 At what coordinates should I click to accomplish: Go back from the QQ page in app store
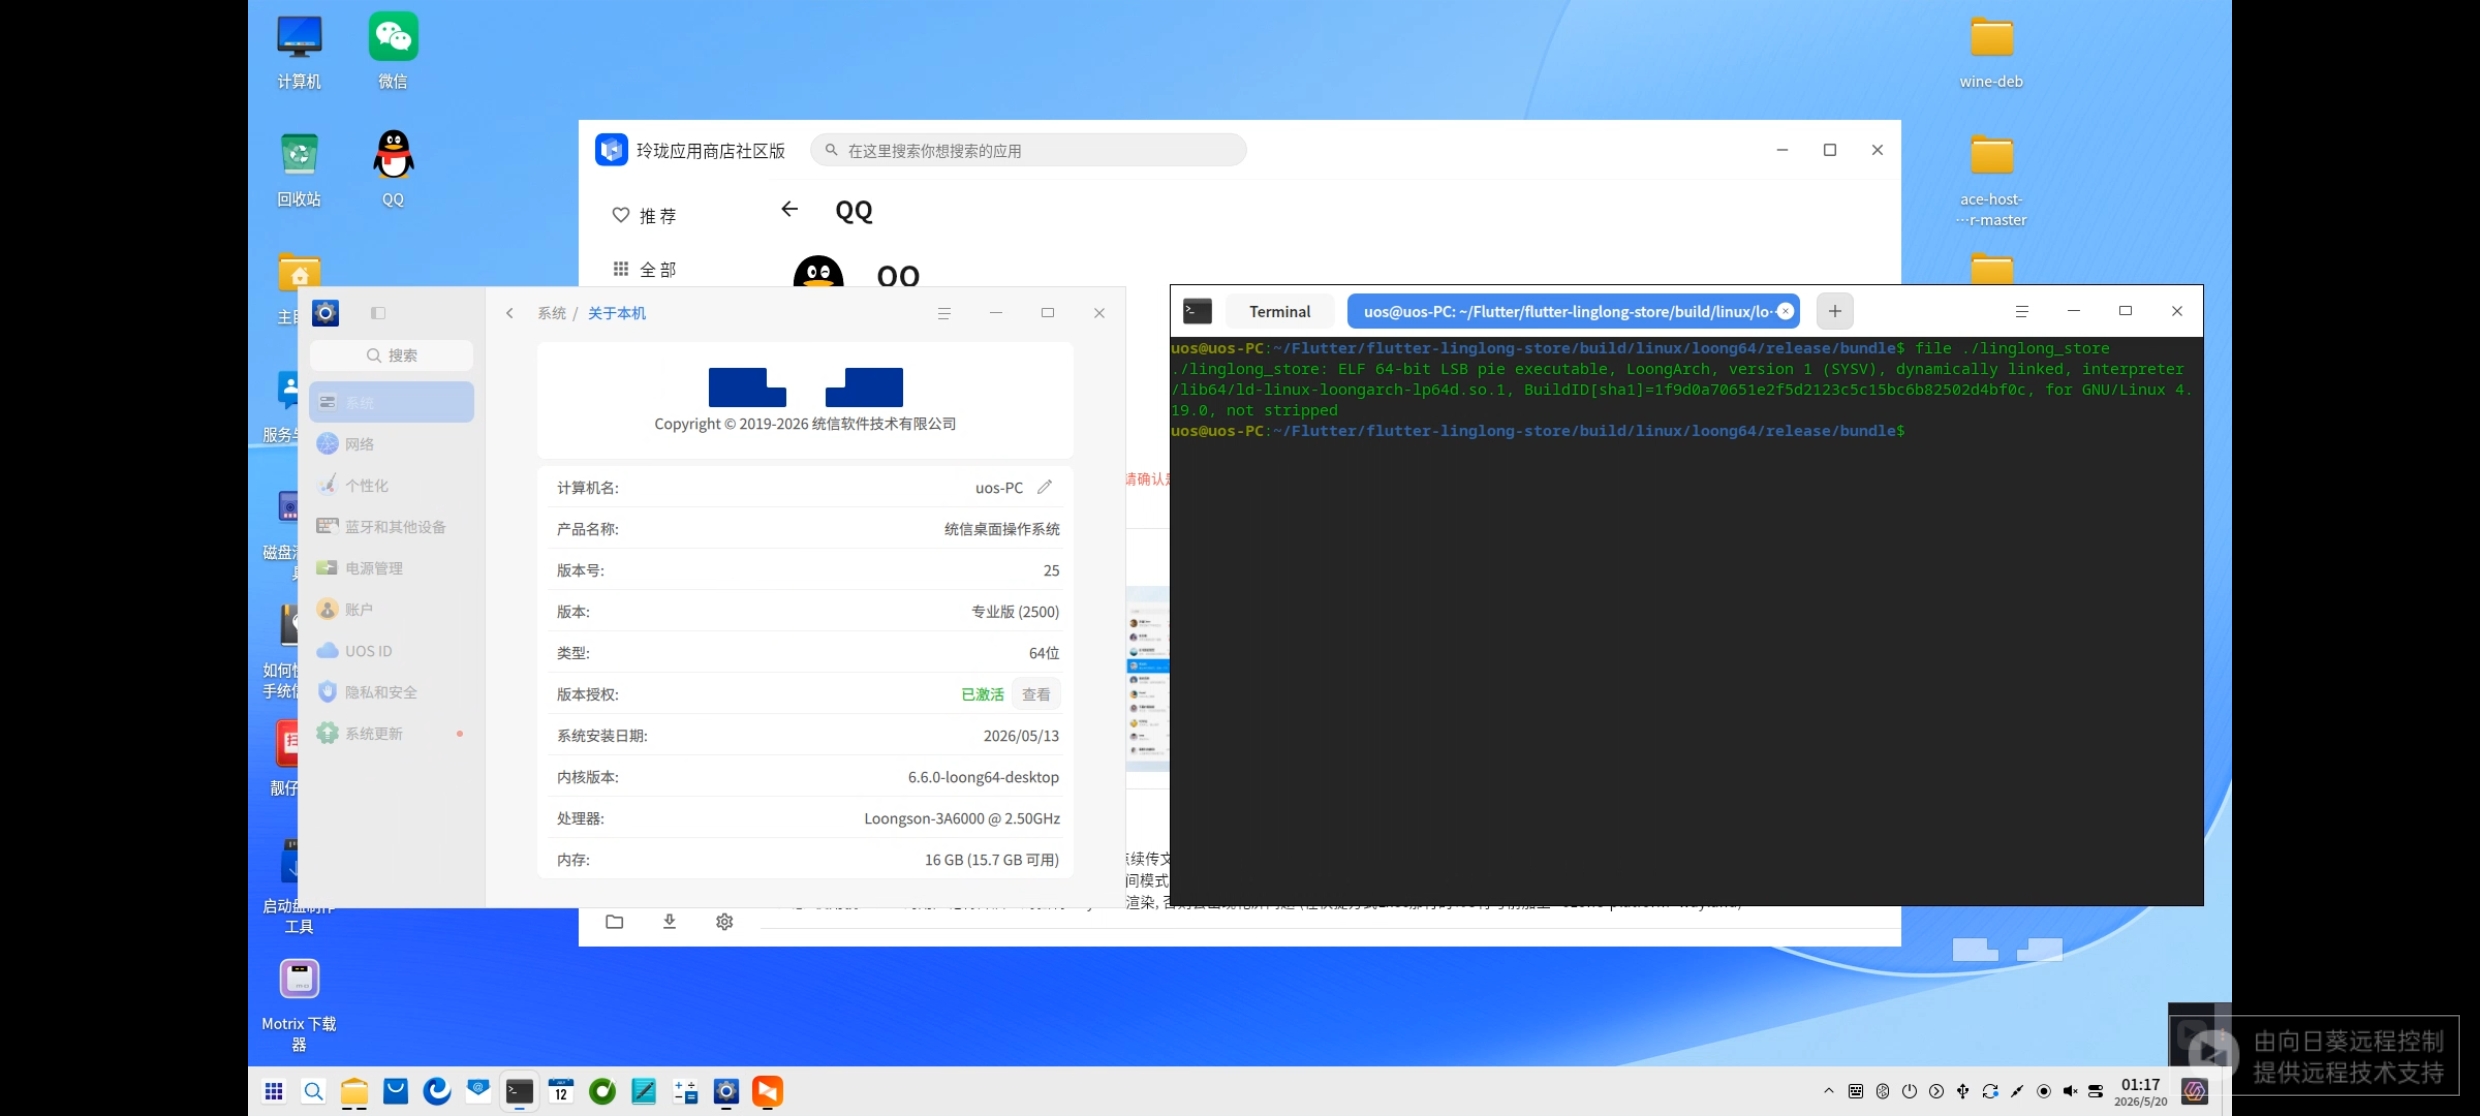(790, 209)
